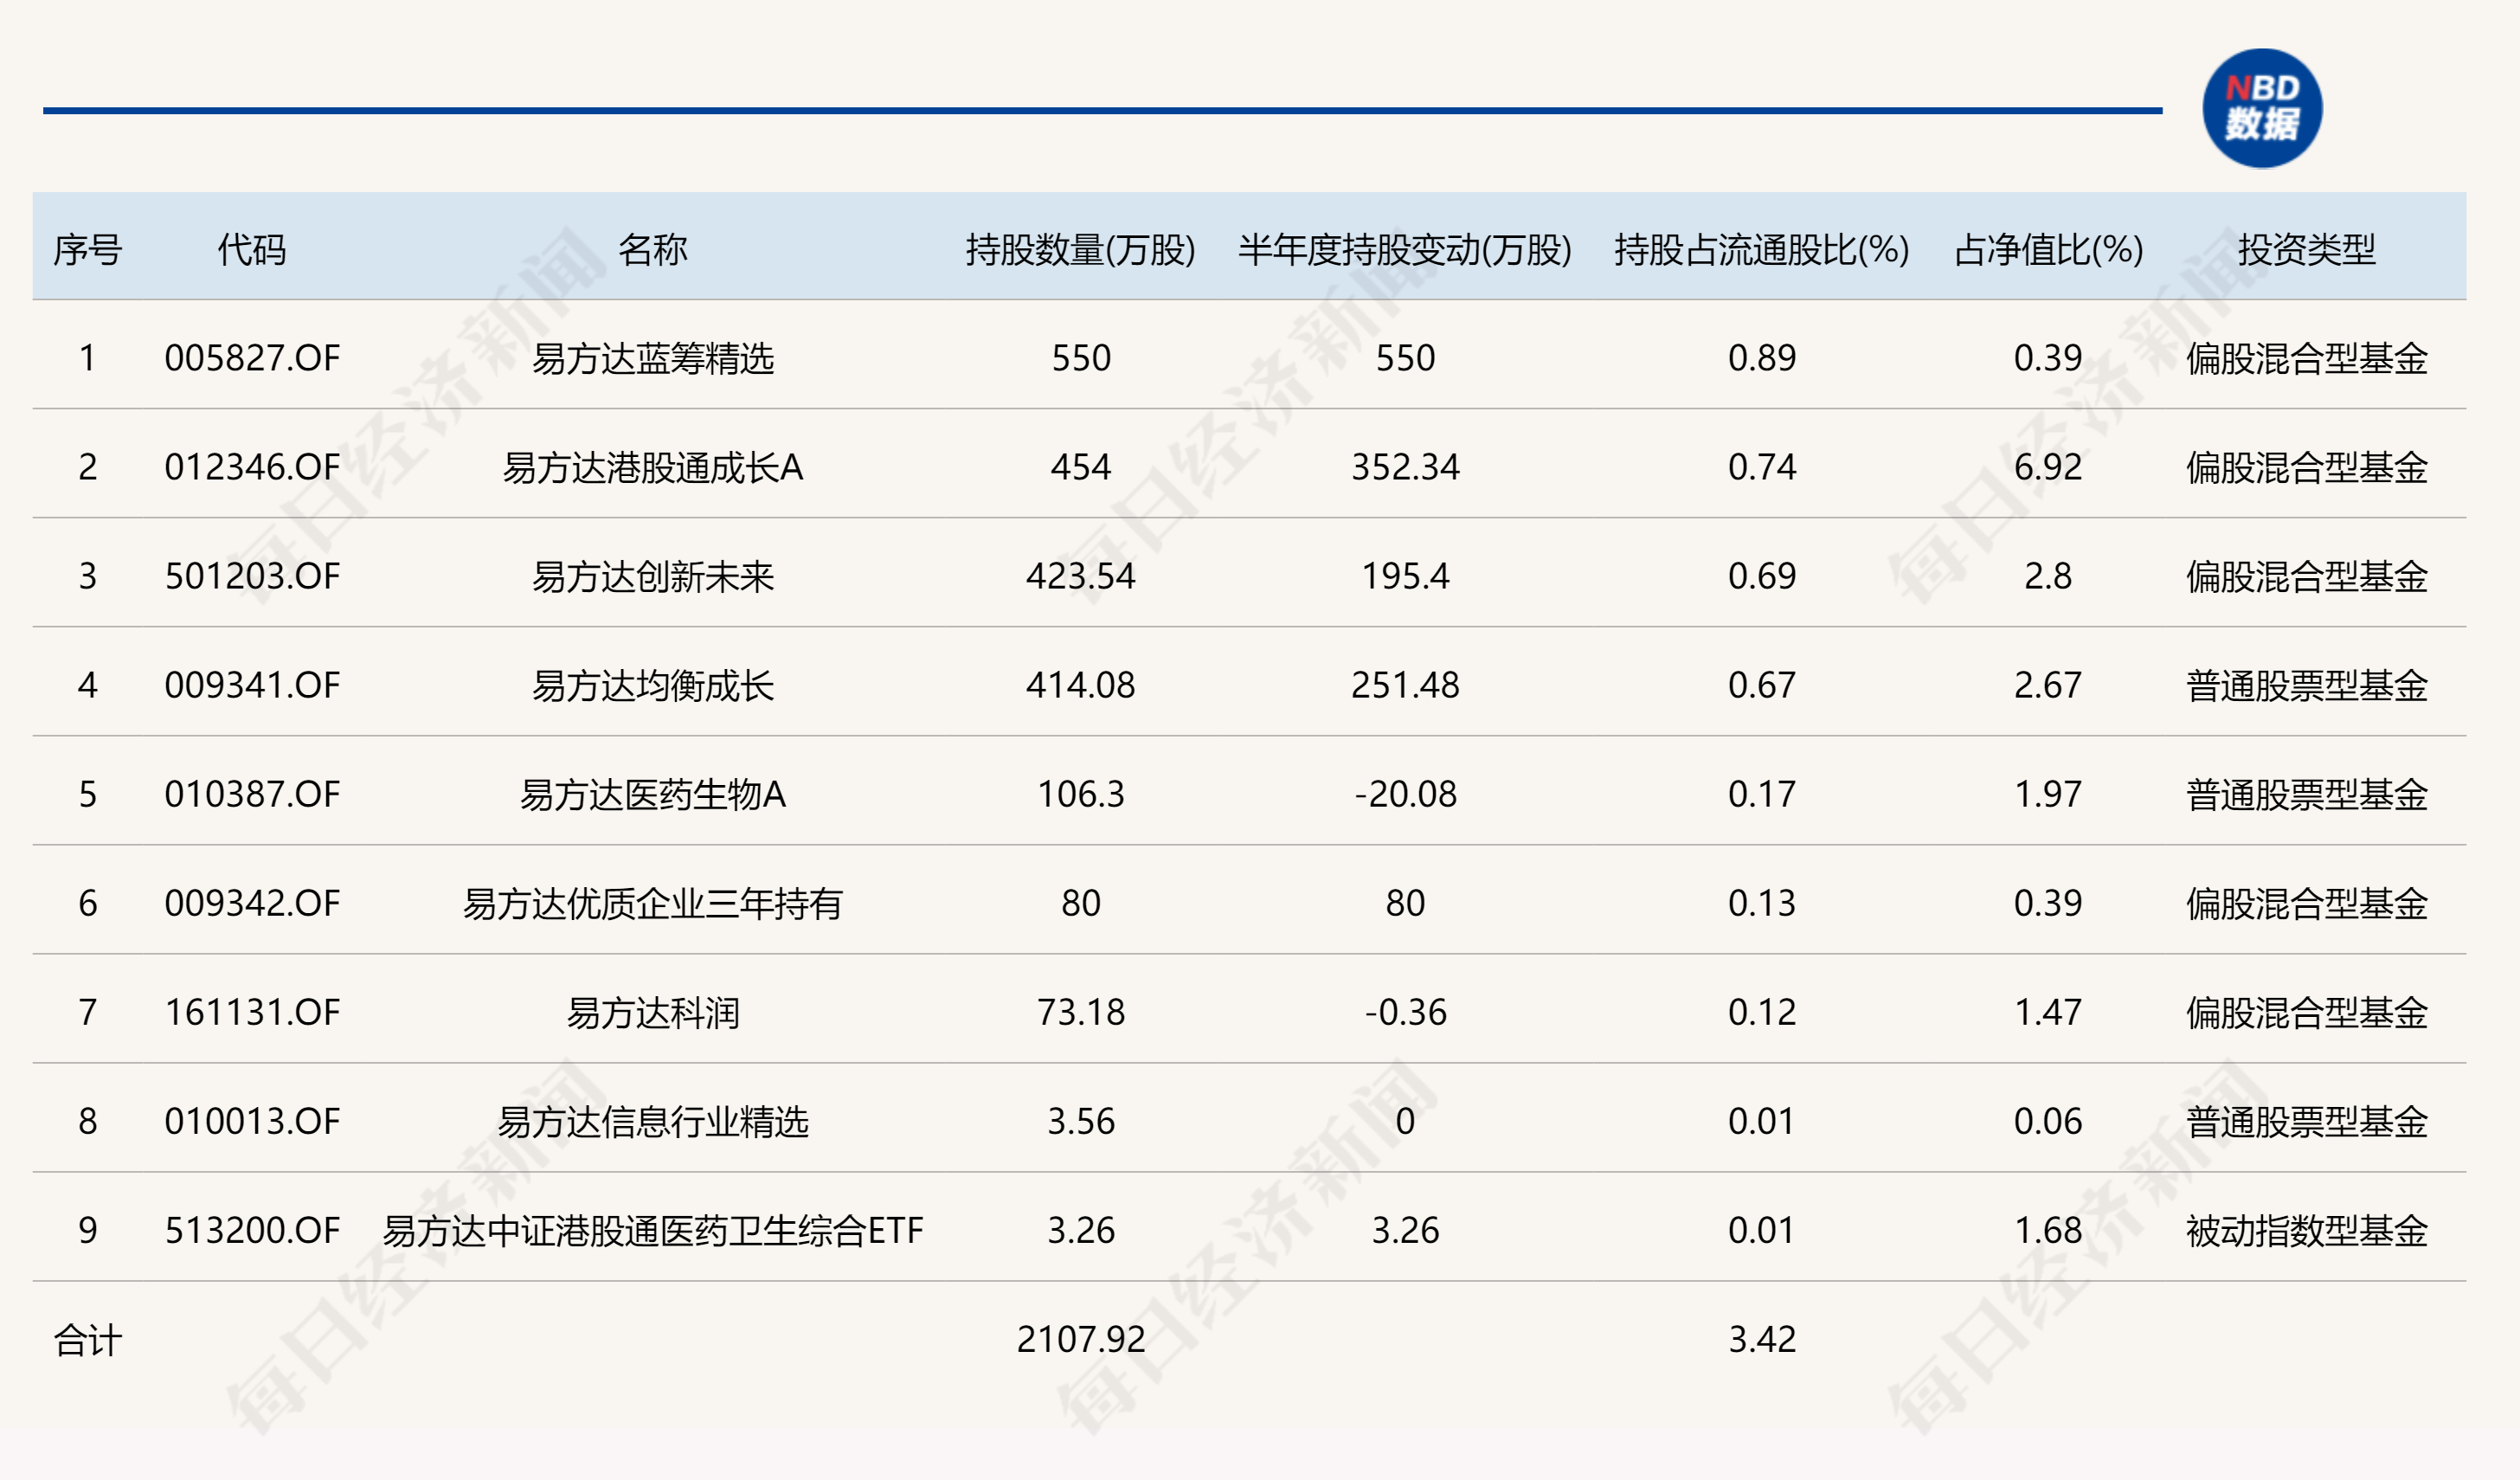Select 普通股票型基金 in row 8

[x=2307, y=1121]
